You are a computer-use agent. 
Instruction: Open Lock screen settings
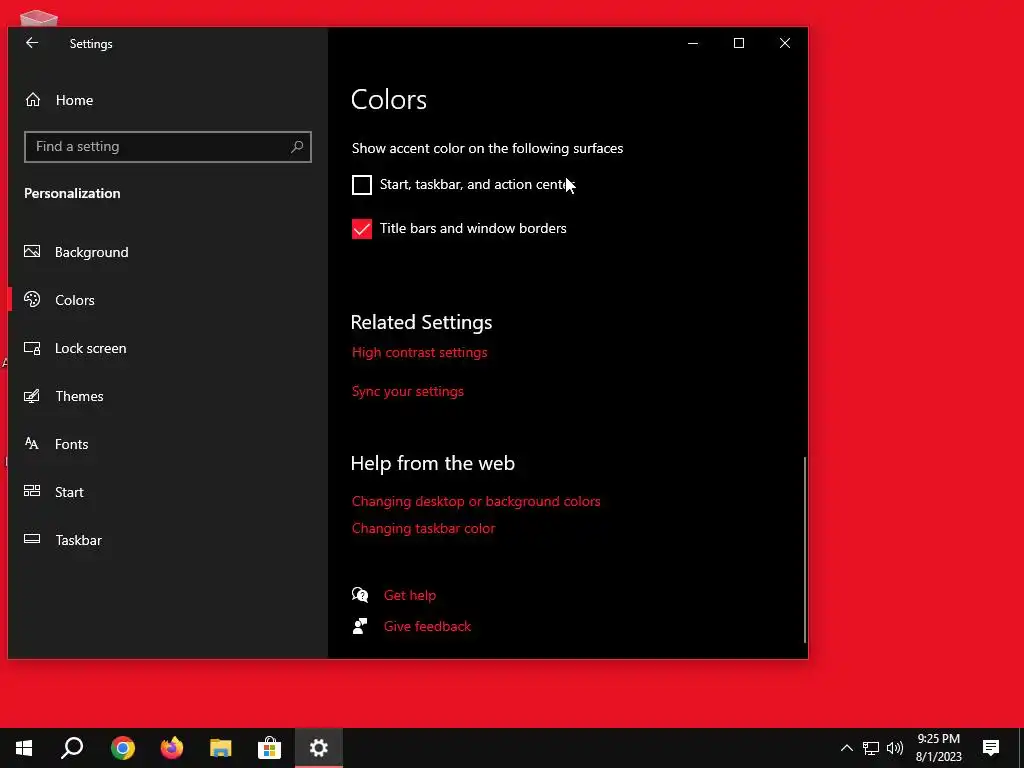pos(75,348)
